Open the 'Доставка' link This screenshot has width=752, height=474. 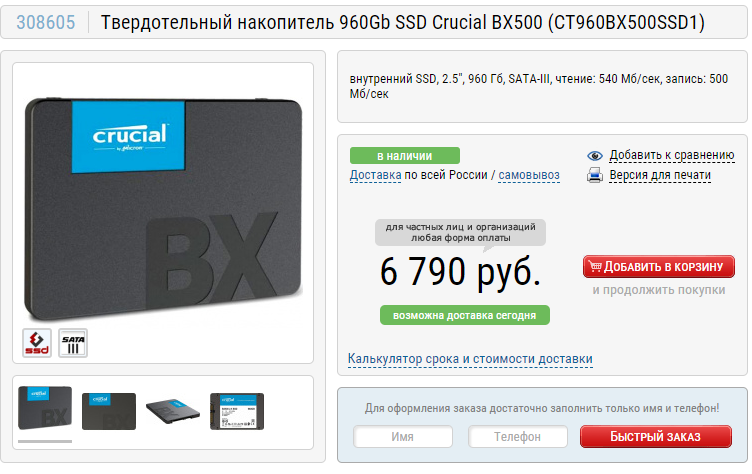click(376, 175)
